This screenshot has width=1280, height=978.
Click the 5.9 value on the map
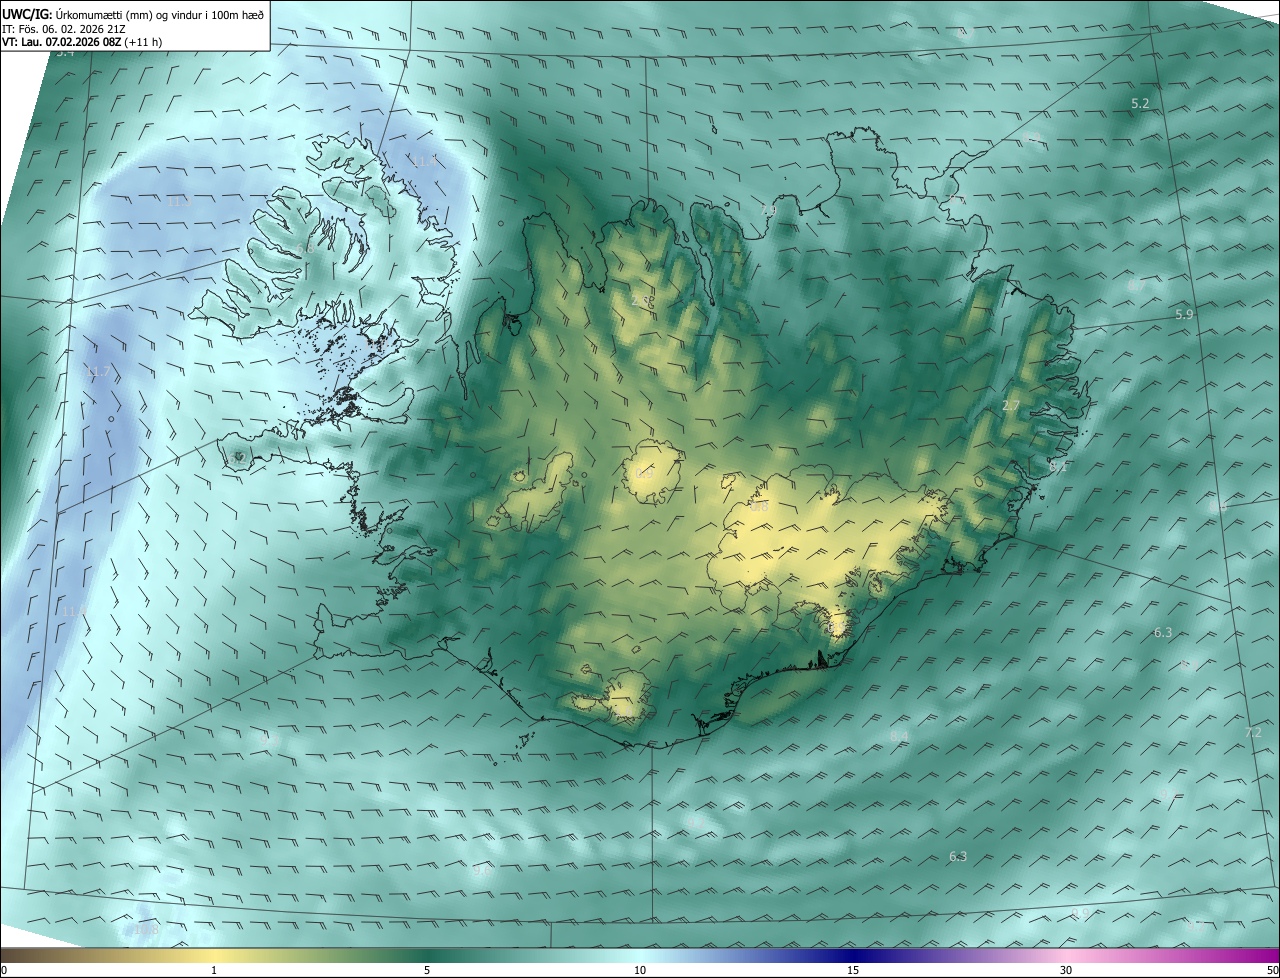(x=1185, y=314)
